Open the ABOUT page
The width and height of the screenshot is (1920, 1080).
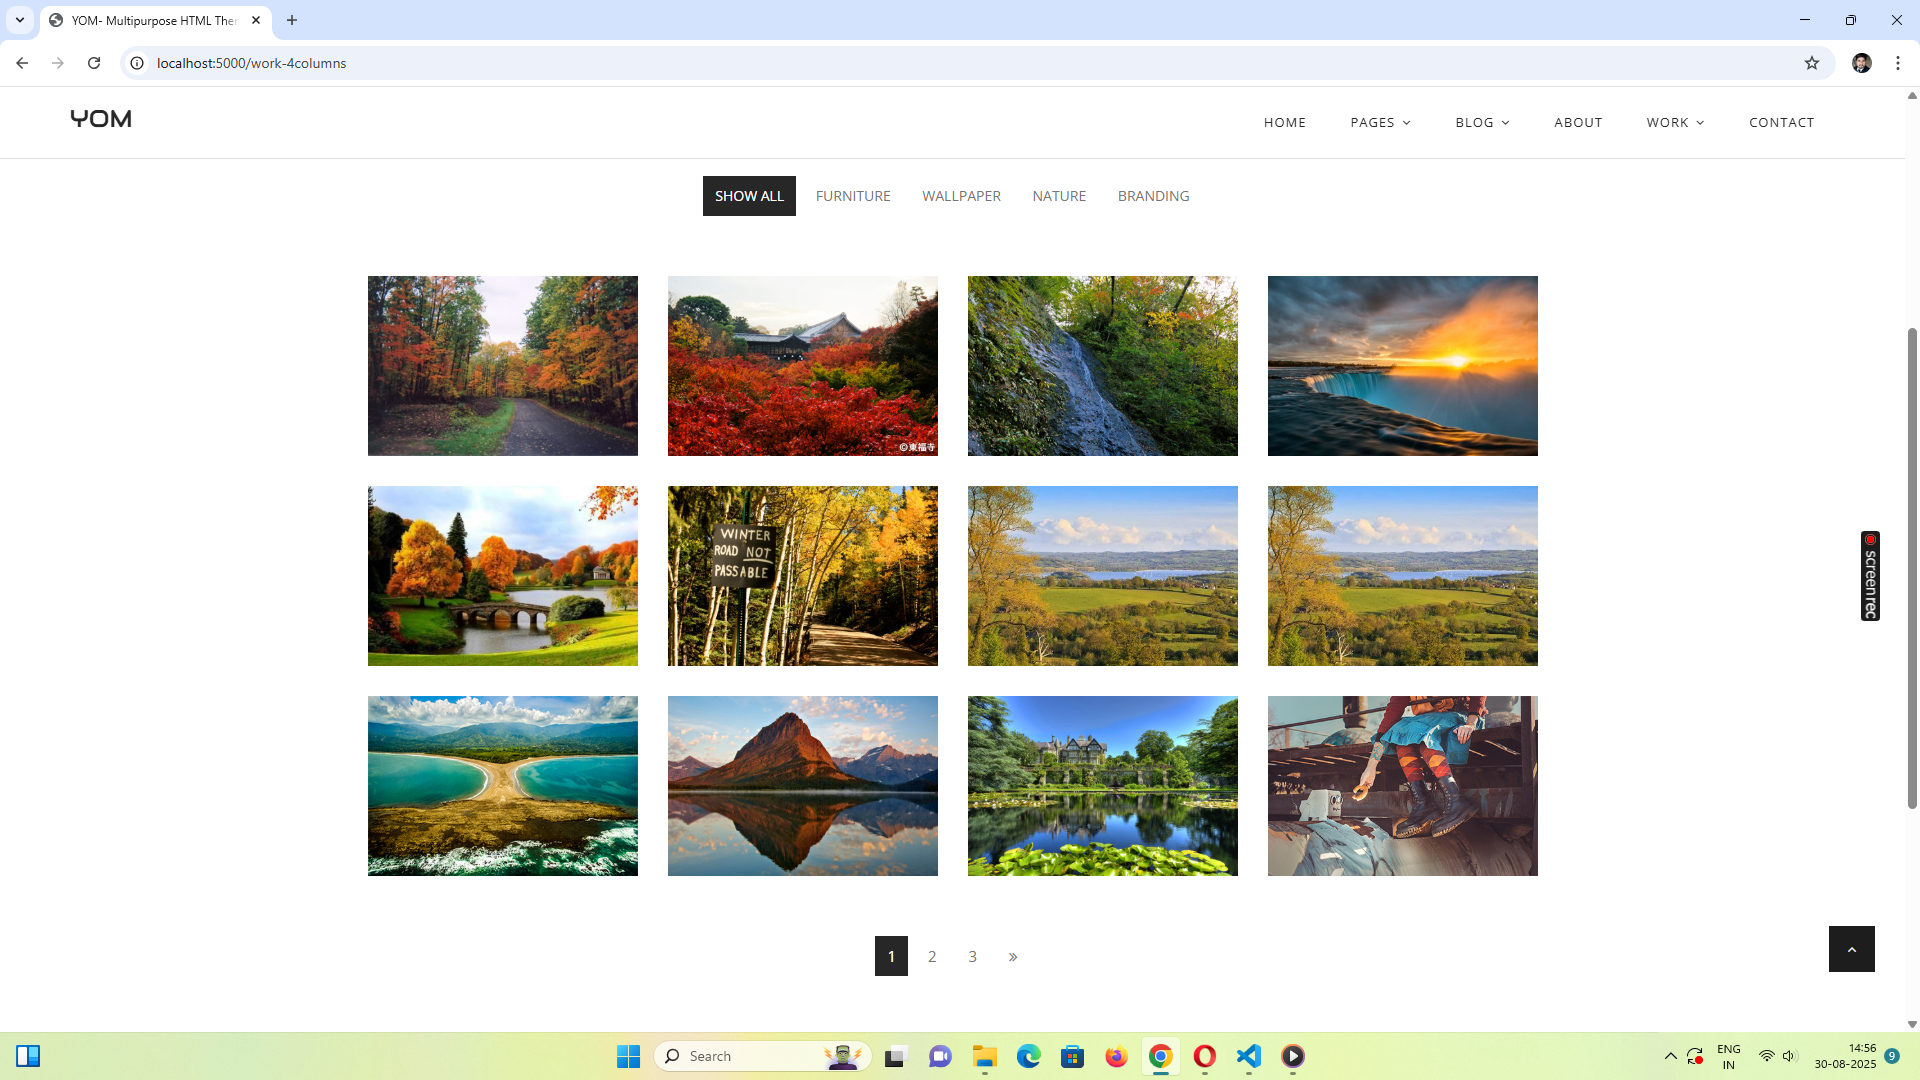pyautogui.click(x=1578, y=122)
